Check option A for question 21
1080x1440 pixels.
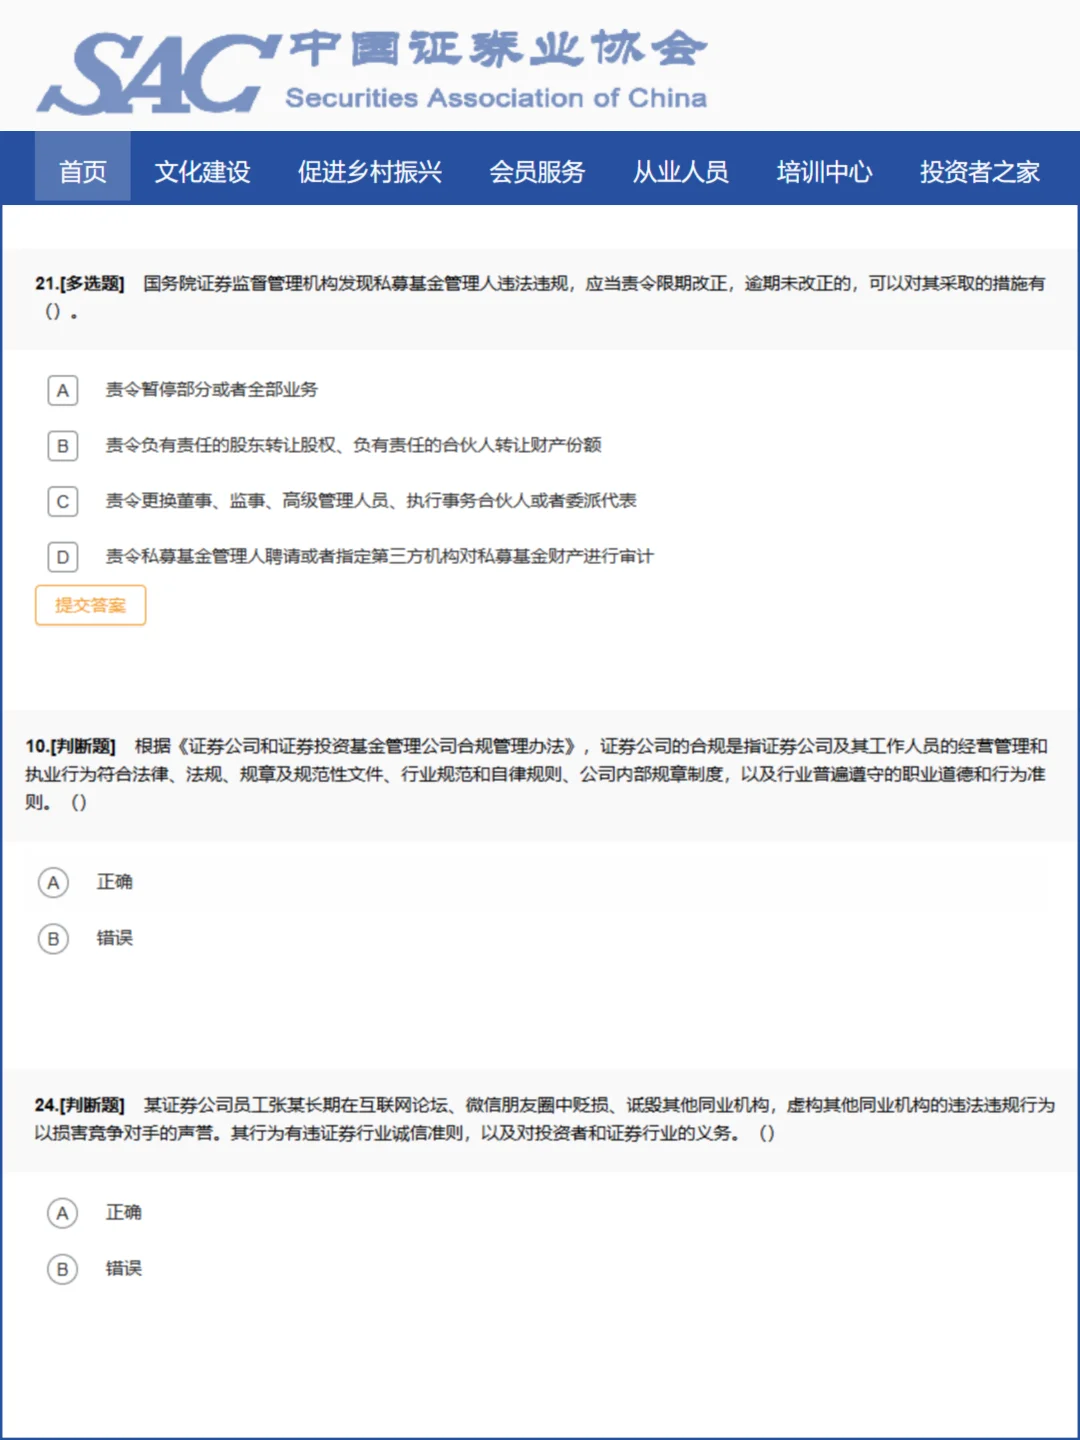(63, 390)
